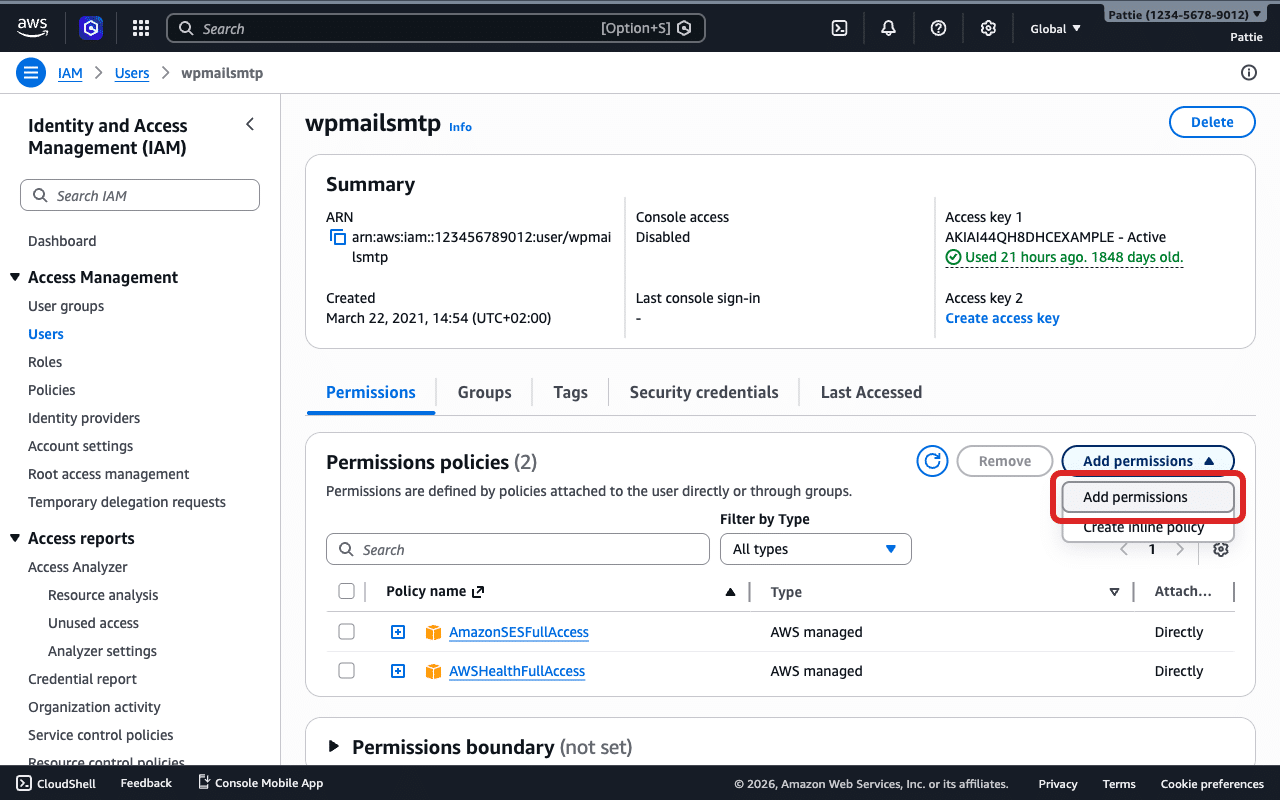Click the AWSHealthFullAccess policy cube icon

click(433, 671)
